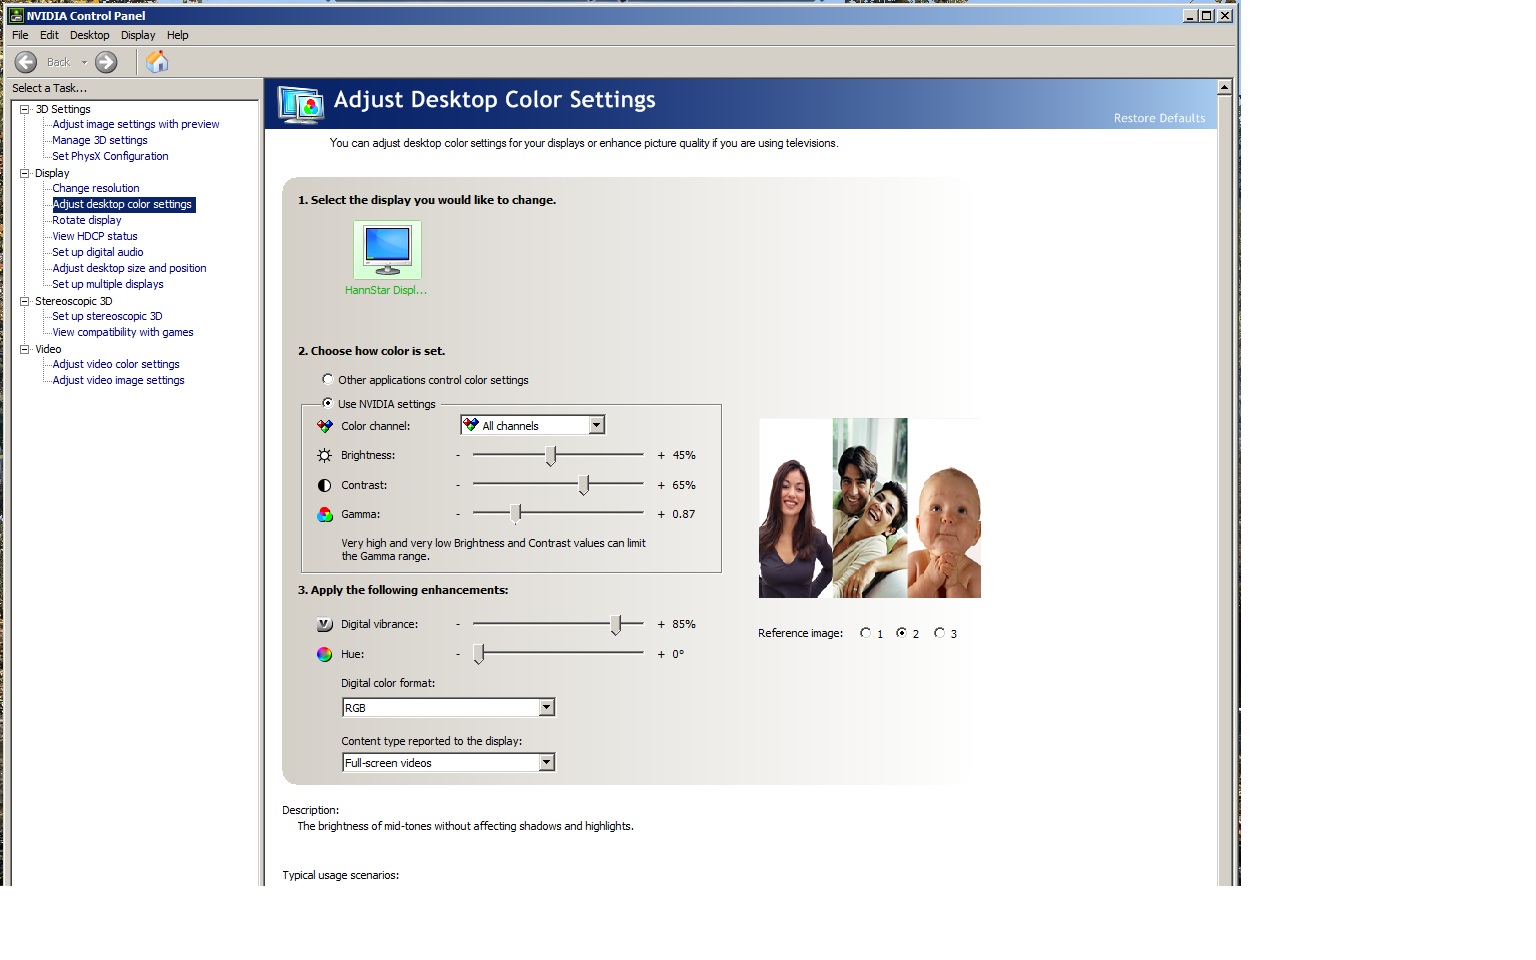Image resolution: width=1536 pixels, height=960 pixels.
Task: Open the File menu
Action: click(x=20, y=35)
